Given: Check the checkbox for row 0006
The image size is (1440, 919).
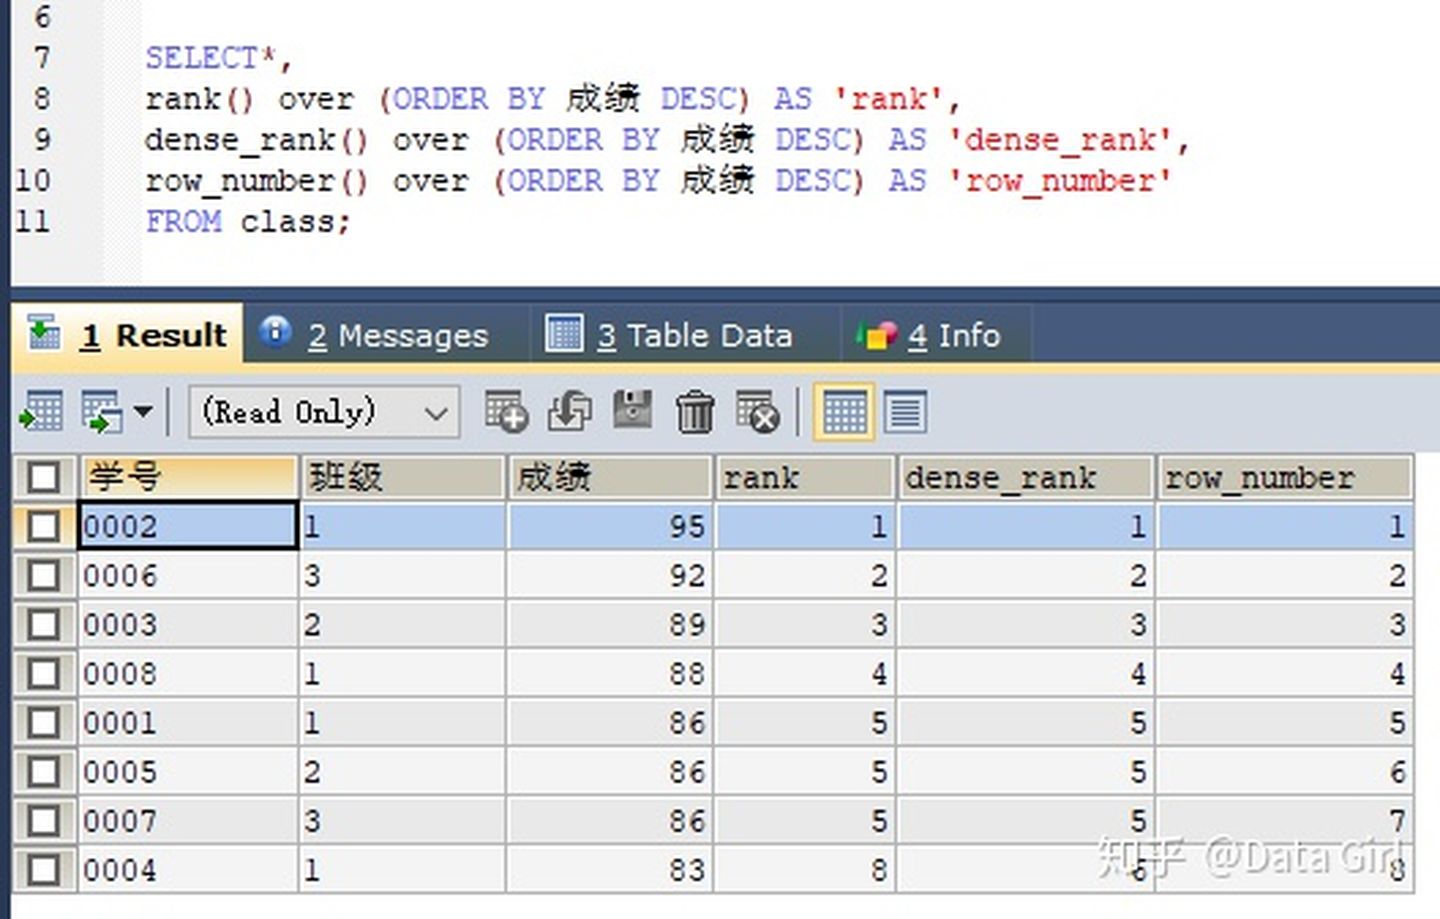Looking at the screenshot, I should (44, 576).
